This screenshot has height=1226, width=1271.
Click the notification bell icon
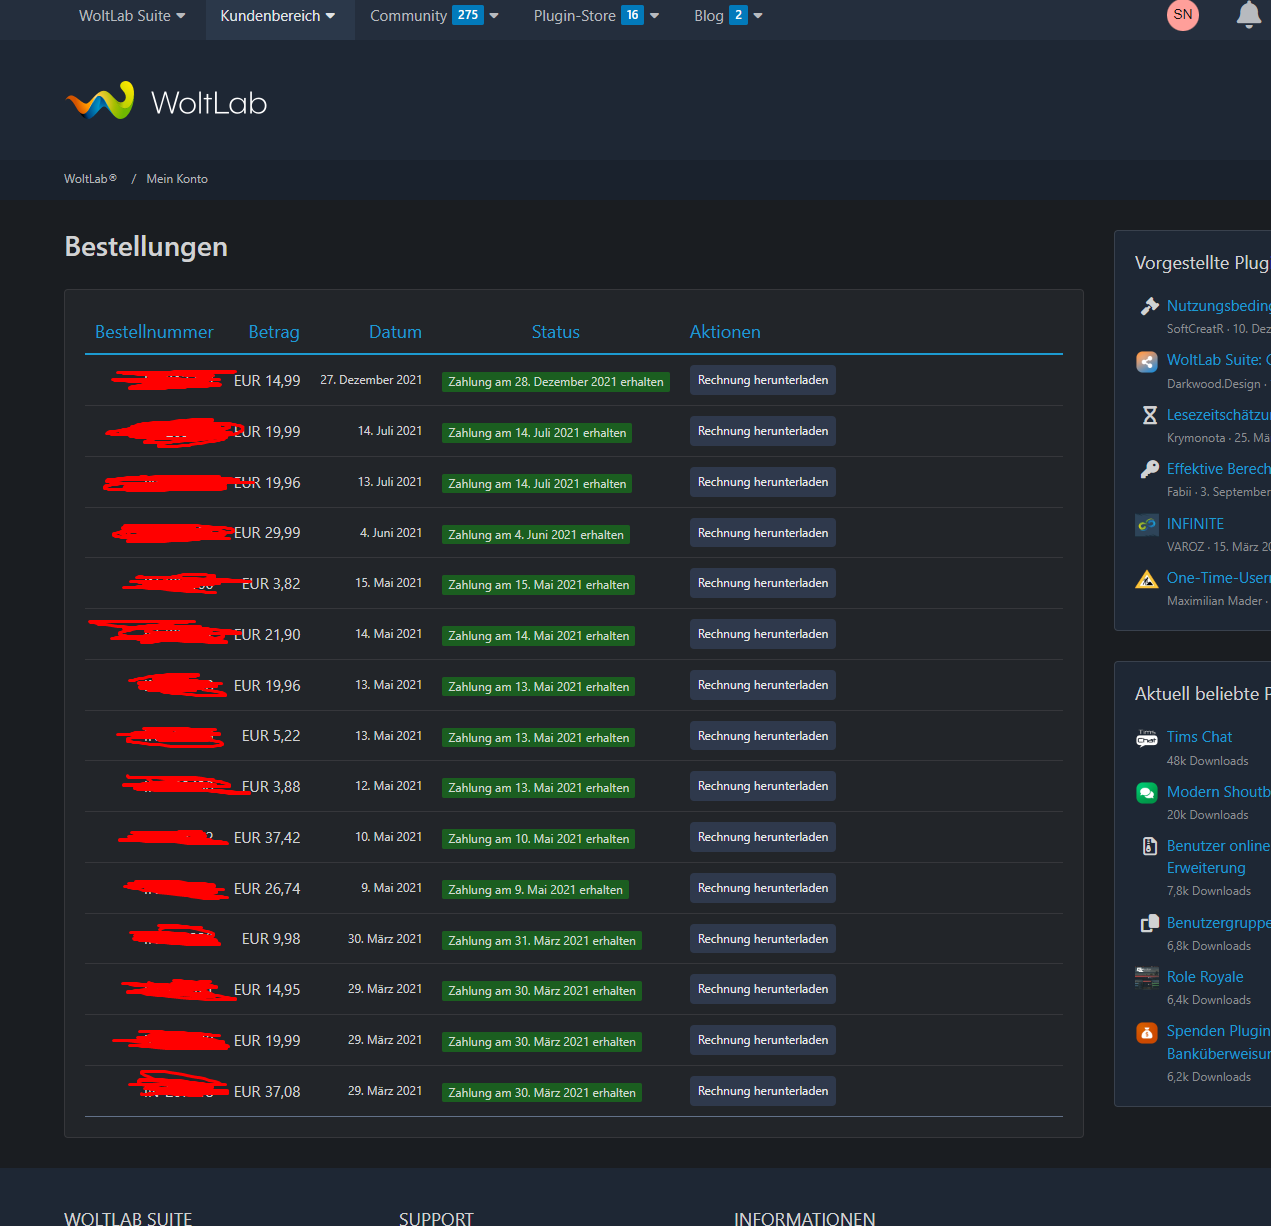[x=1248, y=15]
